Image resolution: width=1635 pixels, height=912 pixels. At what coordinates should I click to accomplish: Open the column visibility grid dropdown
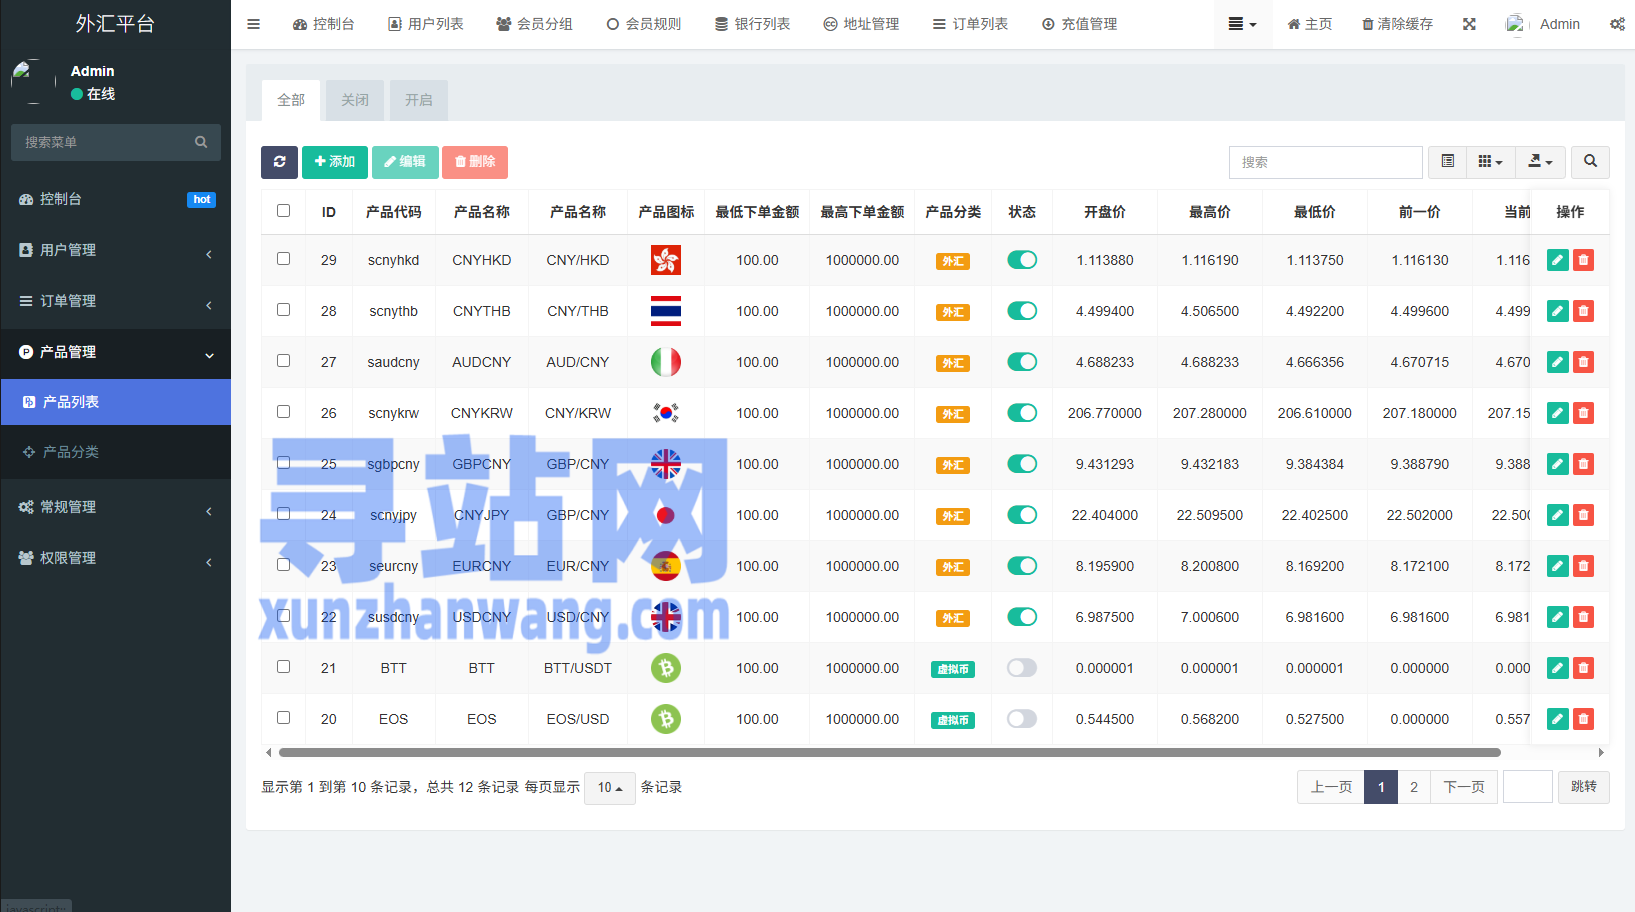[1490, 162]
